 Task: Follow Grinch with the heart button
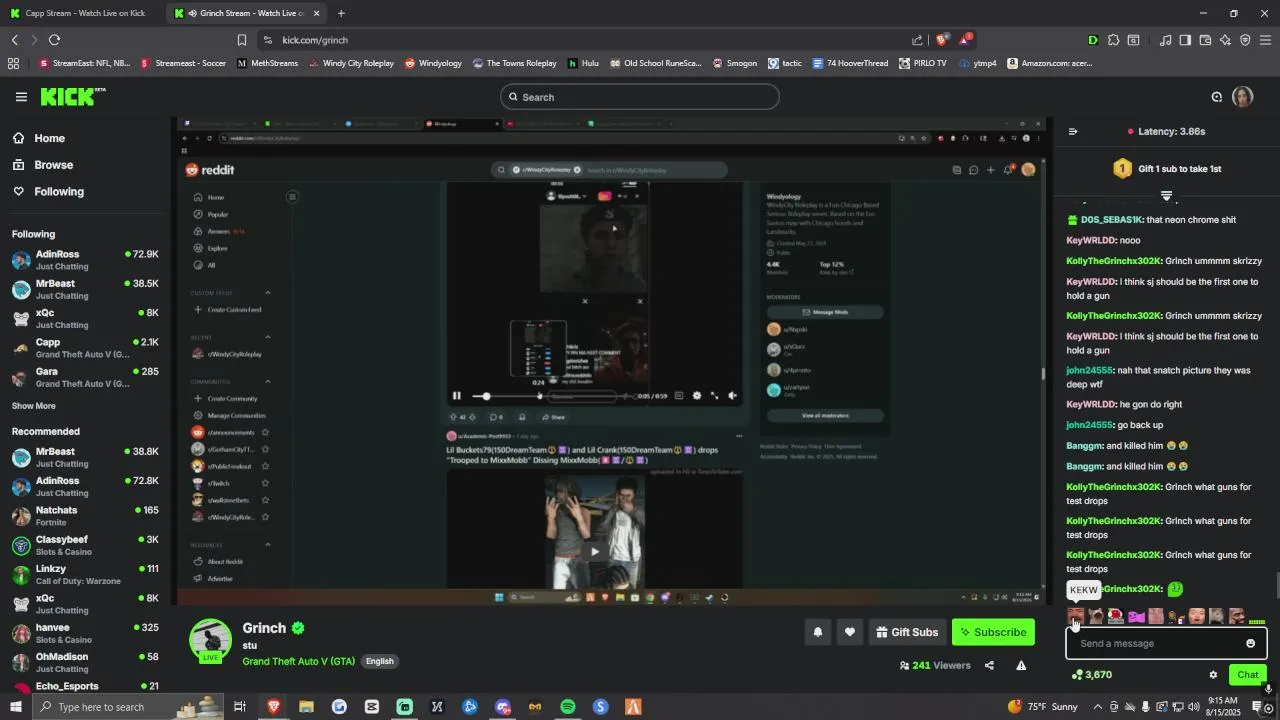click(x=849, y=632)
